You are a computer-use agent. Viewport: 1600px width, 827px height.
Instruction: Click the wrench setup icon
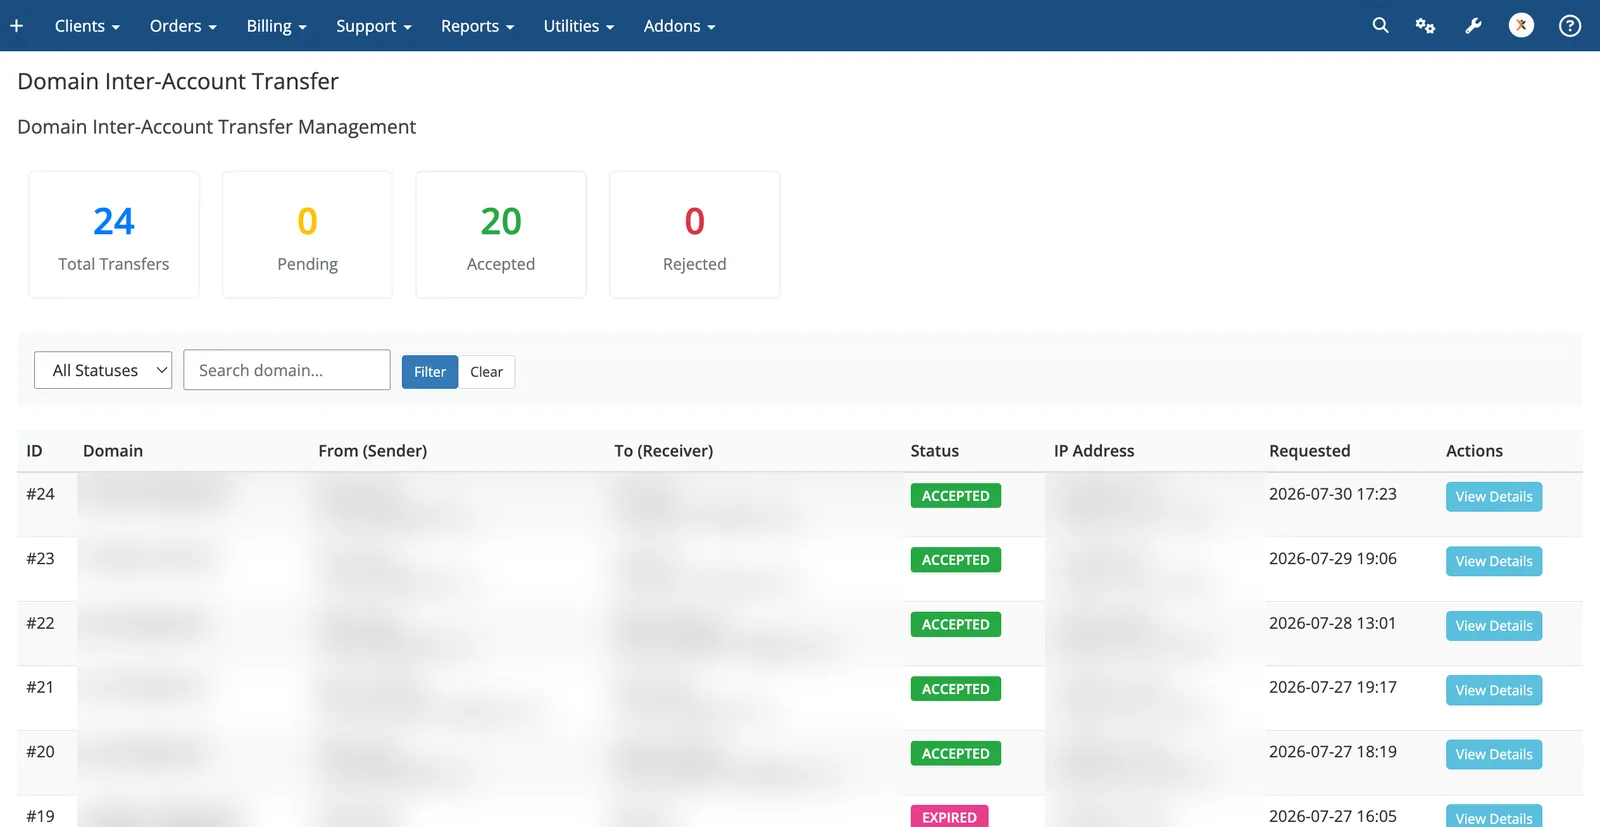click(1473, 26)
